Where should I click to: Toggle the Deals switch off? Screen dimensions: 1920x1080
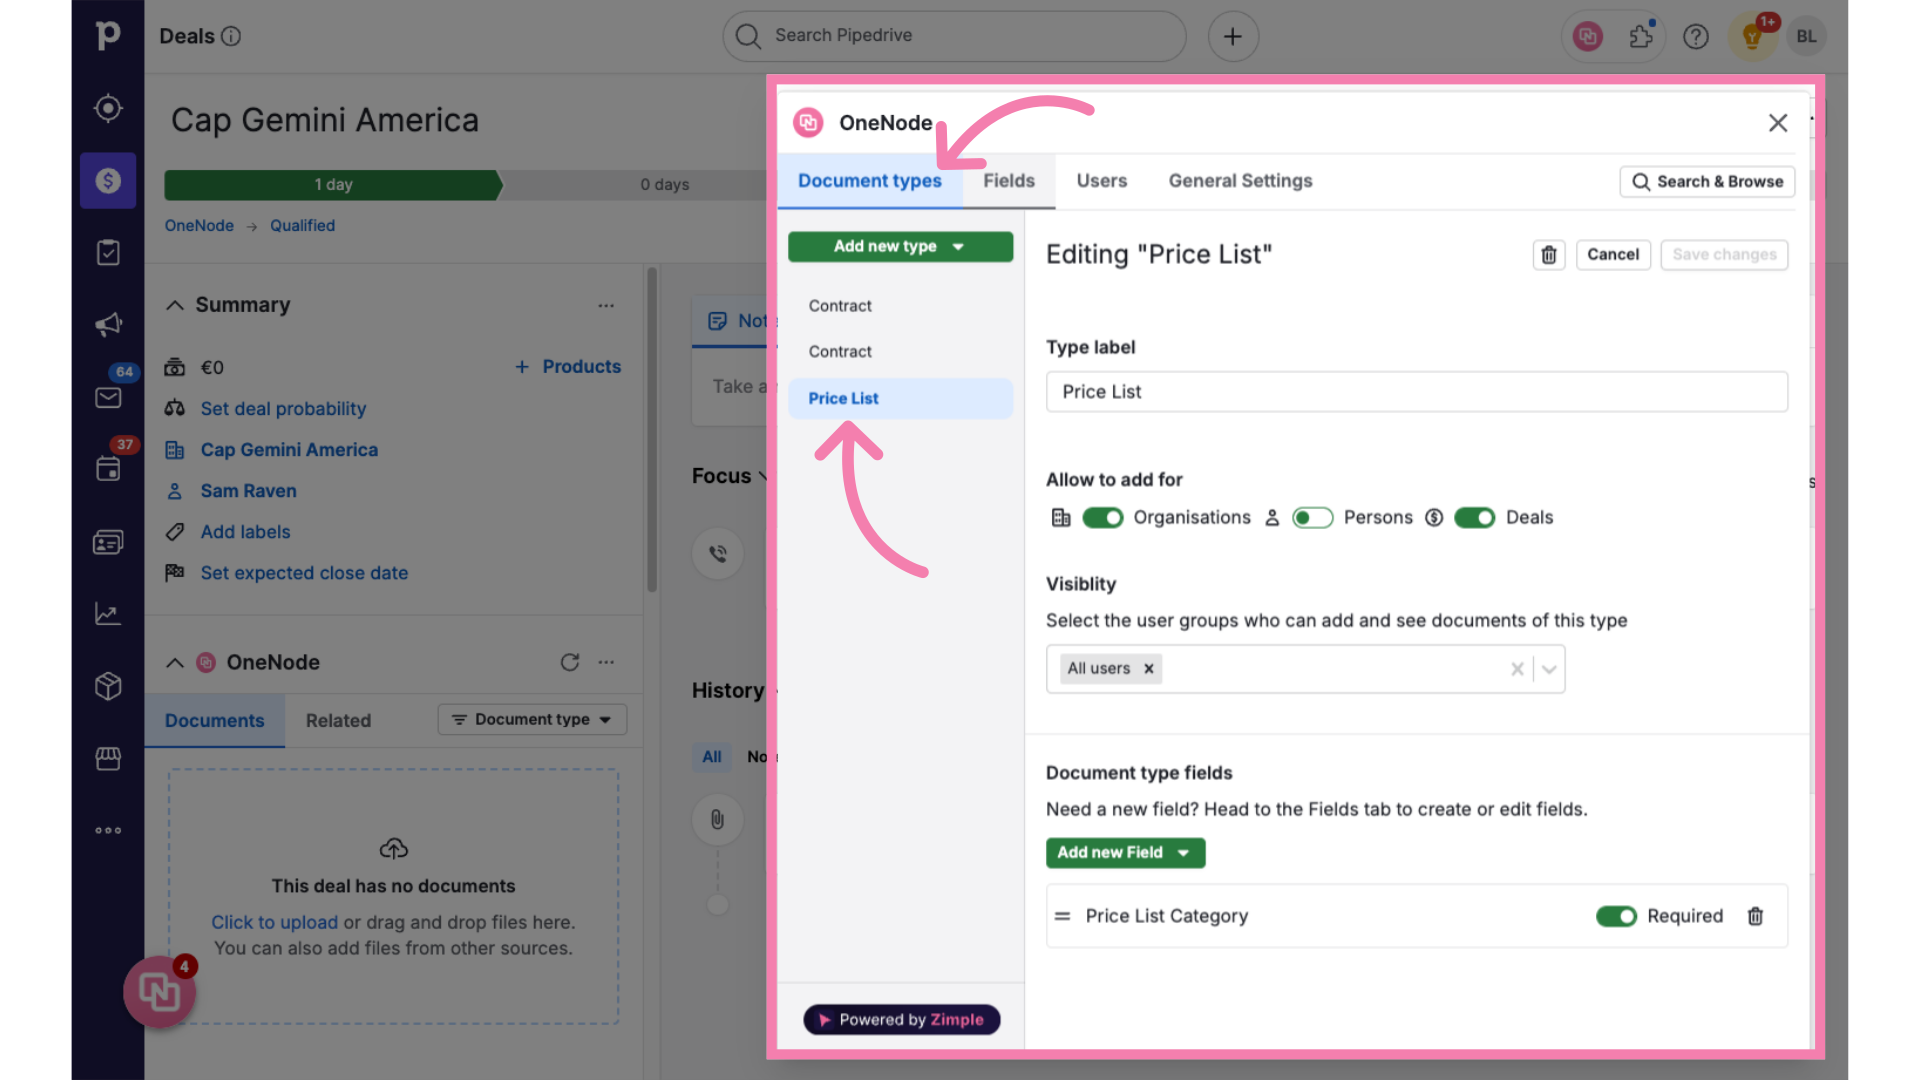[x=1475, y=517]
